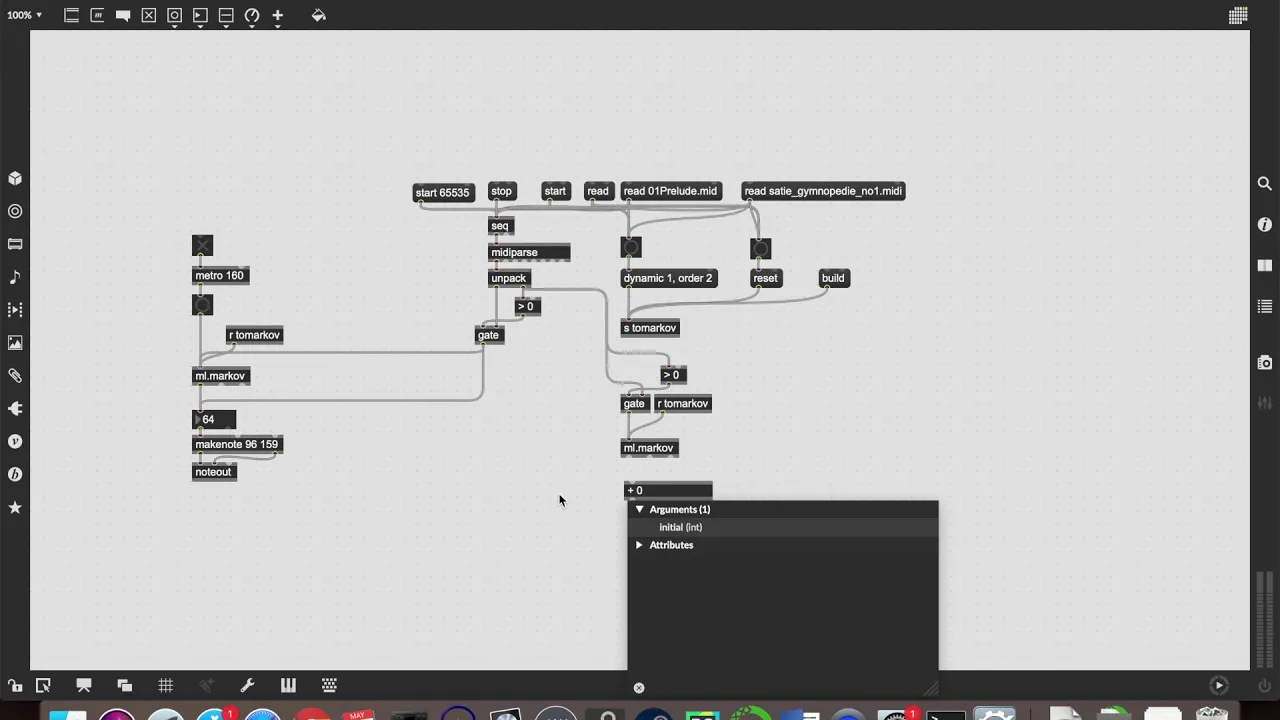
Task: Click the '+ 0' object text field
Action: tap(668, 490)
